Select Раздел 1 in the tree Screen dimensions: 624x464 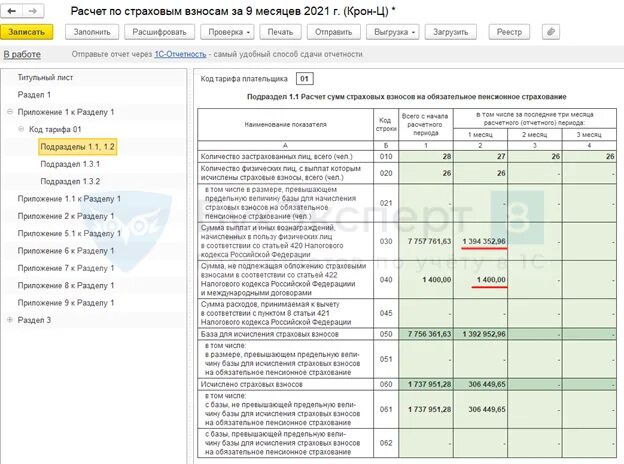(34, 95)
